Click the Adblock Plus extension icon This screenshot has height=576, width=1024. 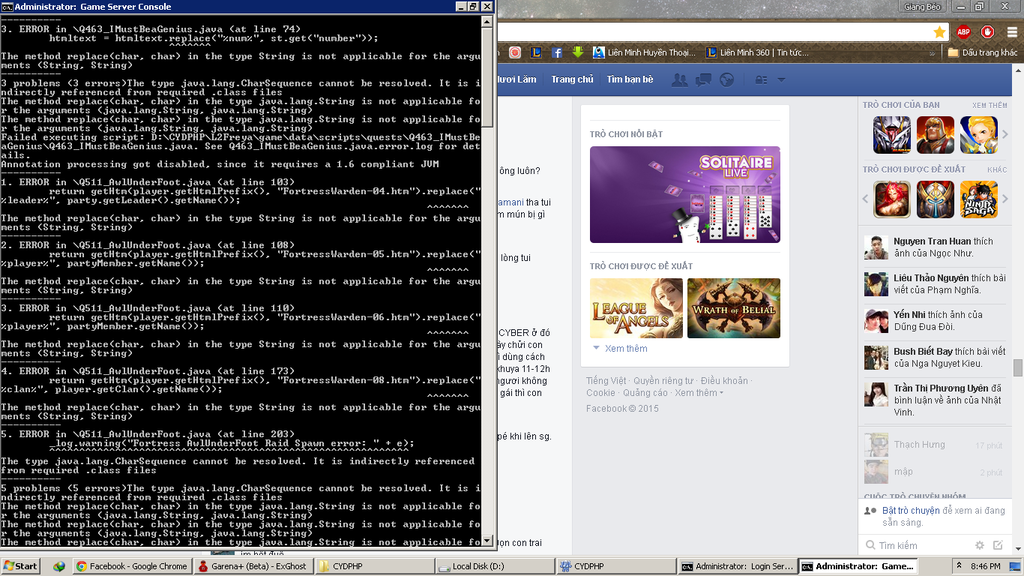[963, 32]
